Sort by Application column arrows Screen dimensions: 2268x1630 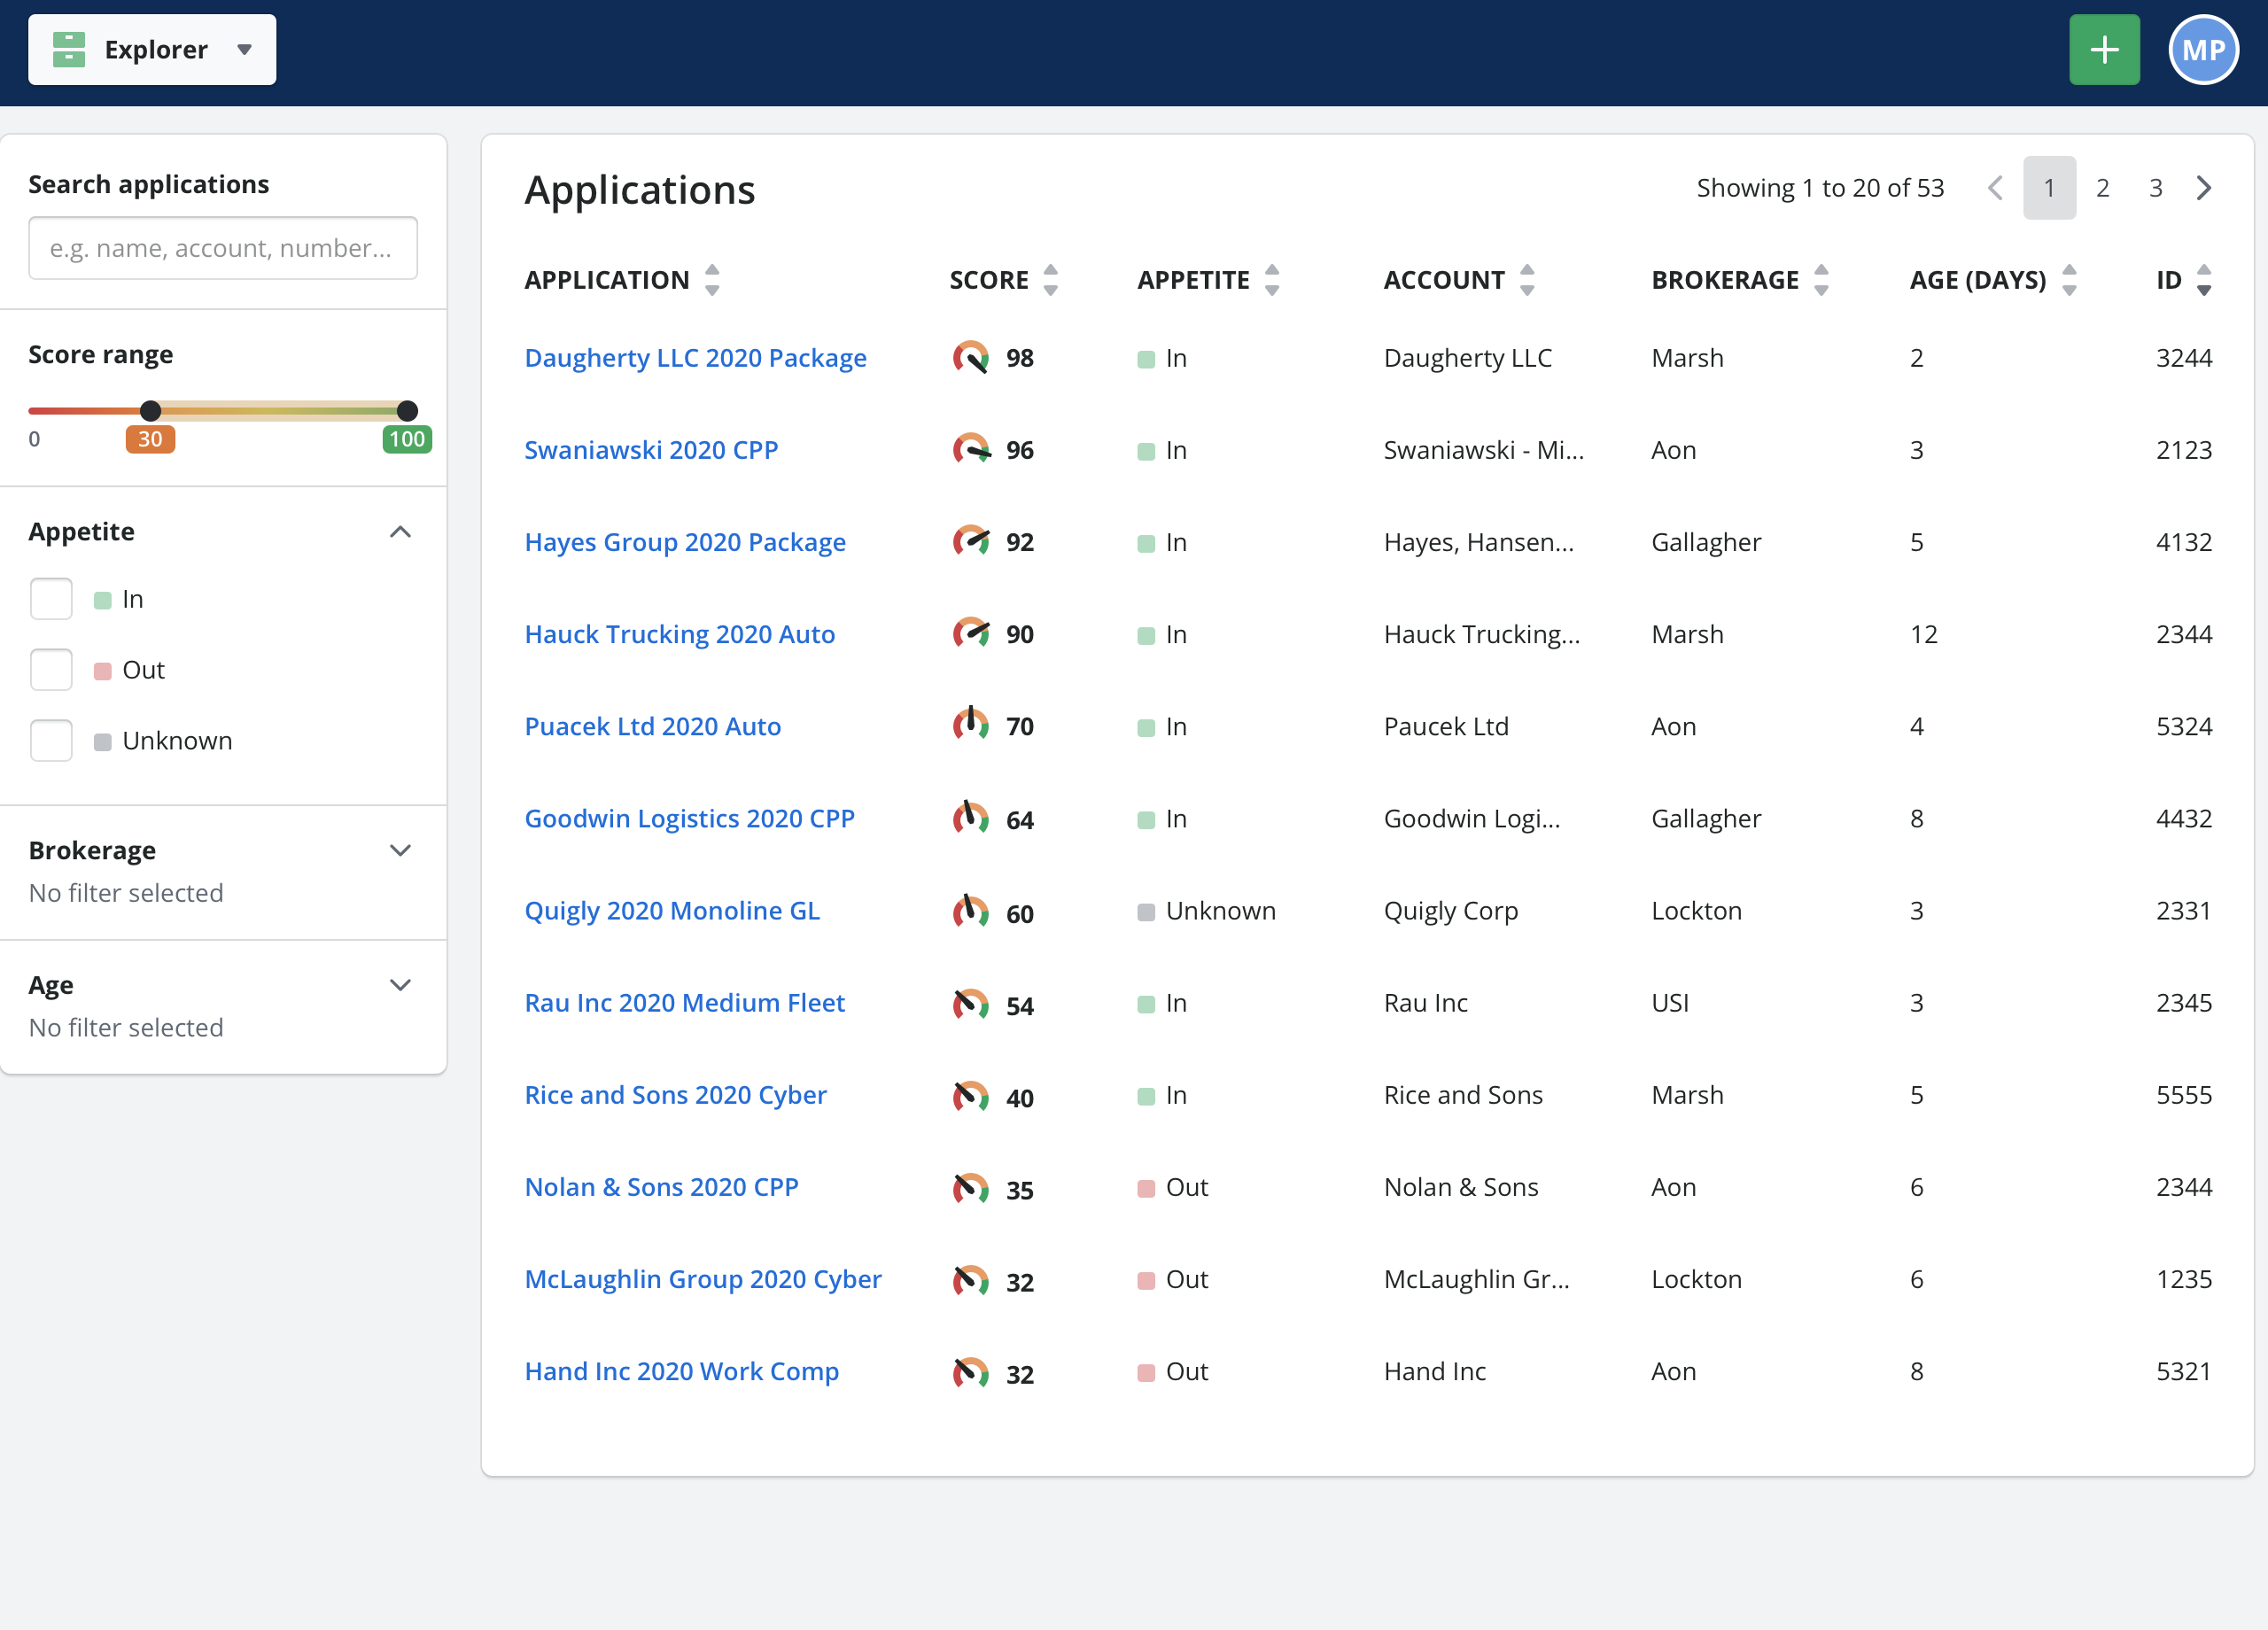click(x=712, y=280)
